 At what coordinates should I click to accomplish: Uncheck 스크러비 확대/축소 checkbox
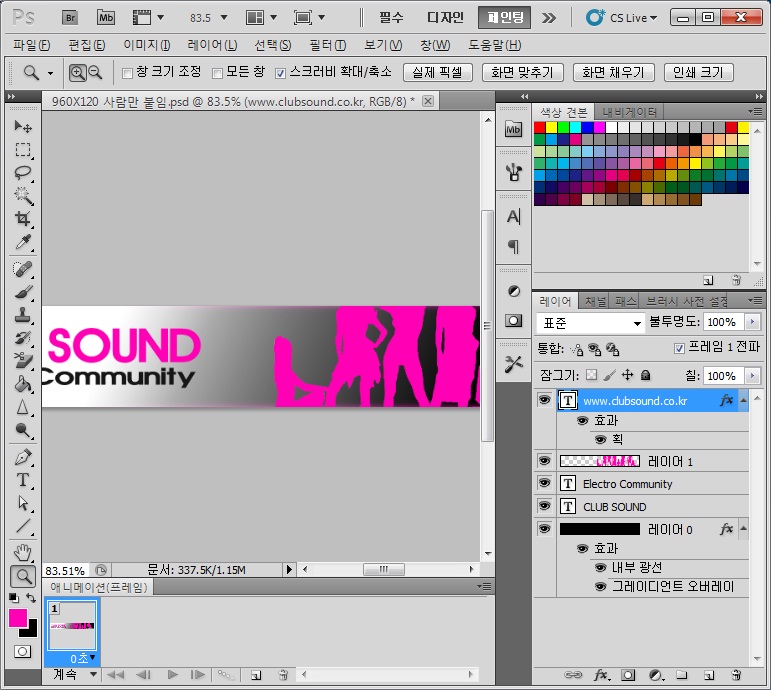[x=280, y=73]
